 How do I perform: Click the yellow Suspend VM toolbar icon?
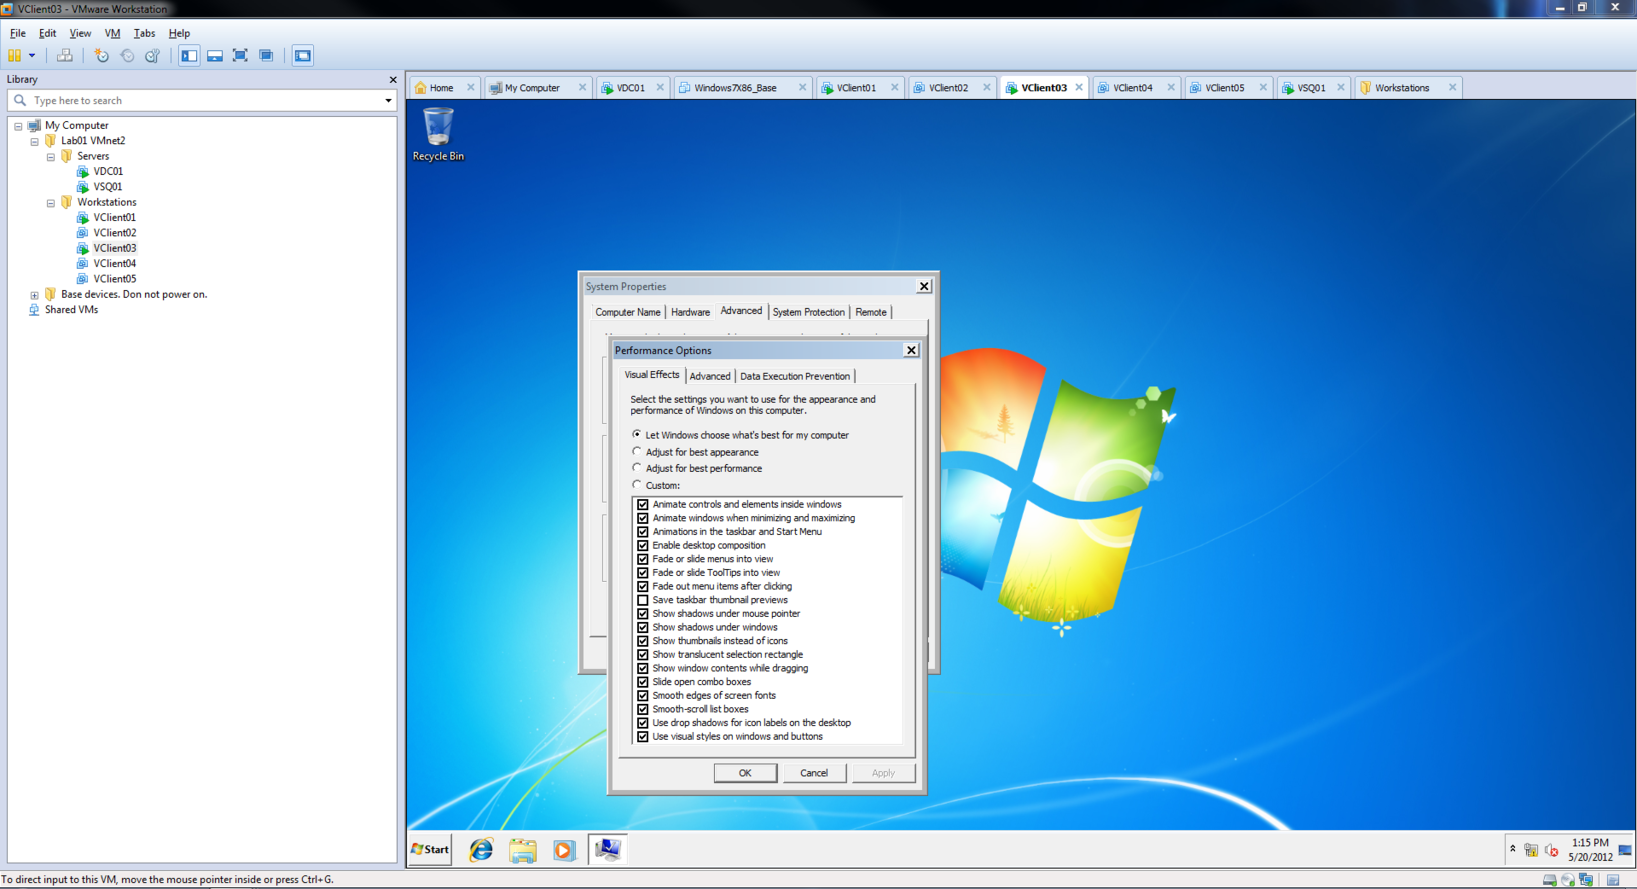tap(14, 56)
